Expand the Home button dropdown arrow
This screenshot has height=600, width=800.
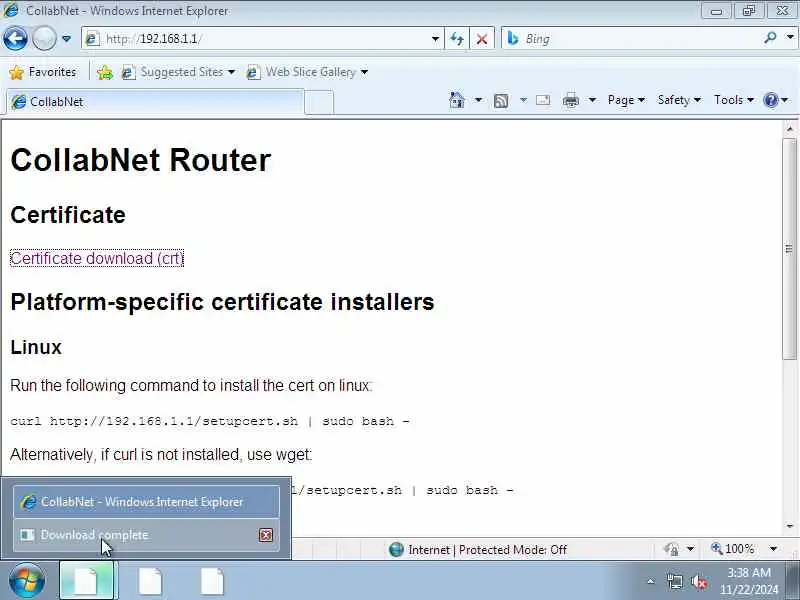(478, 100)
